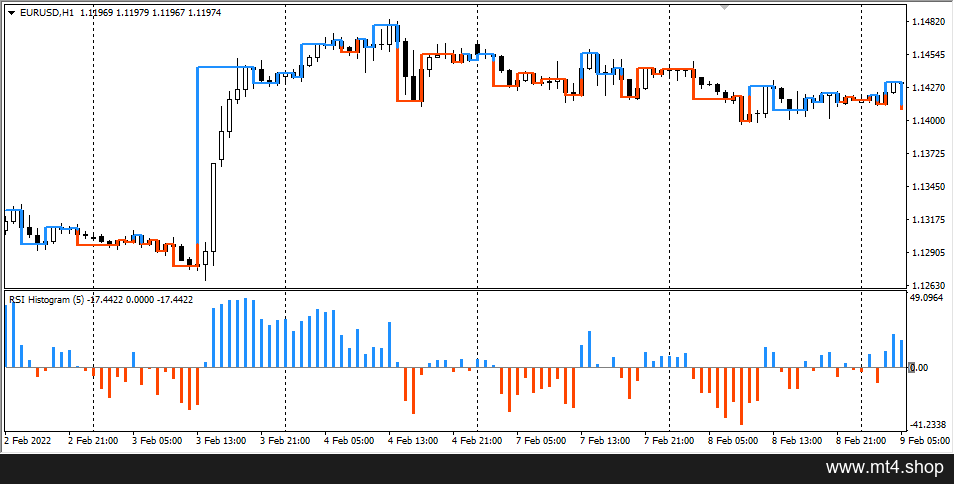Screen dimensions: 954x484
Task: Click the 4 Feb 13:00 time label
Action: coord(413,441)
